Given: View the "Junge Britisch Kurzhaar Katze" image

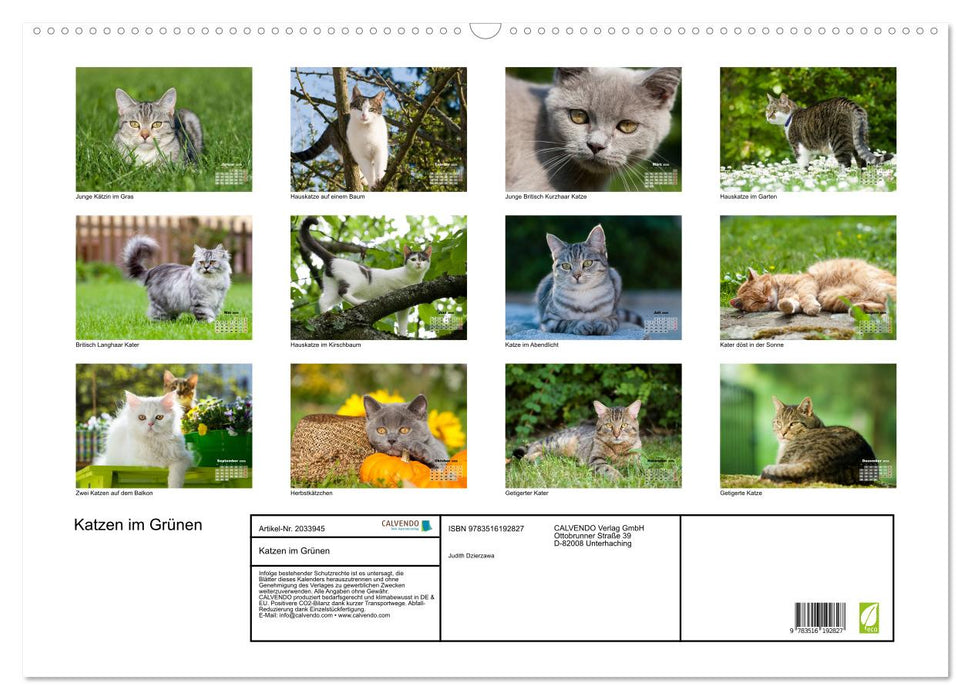Looking at the screenshot, I should [x=591, y=128].
